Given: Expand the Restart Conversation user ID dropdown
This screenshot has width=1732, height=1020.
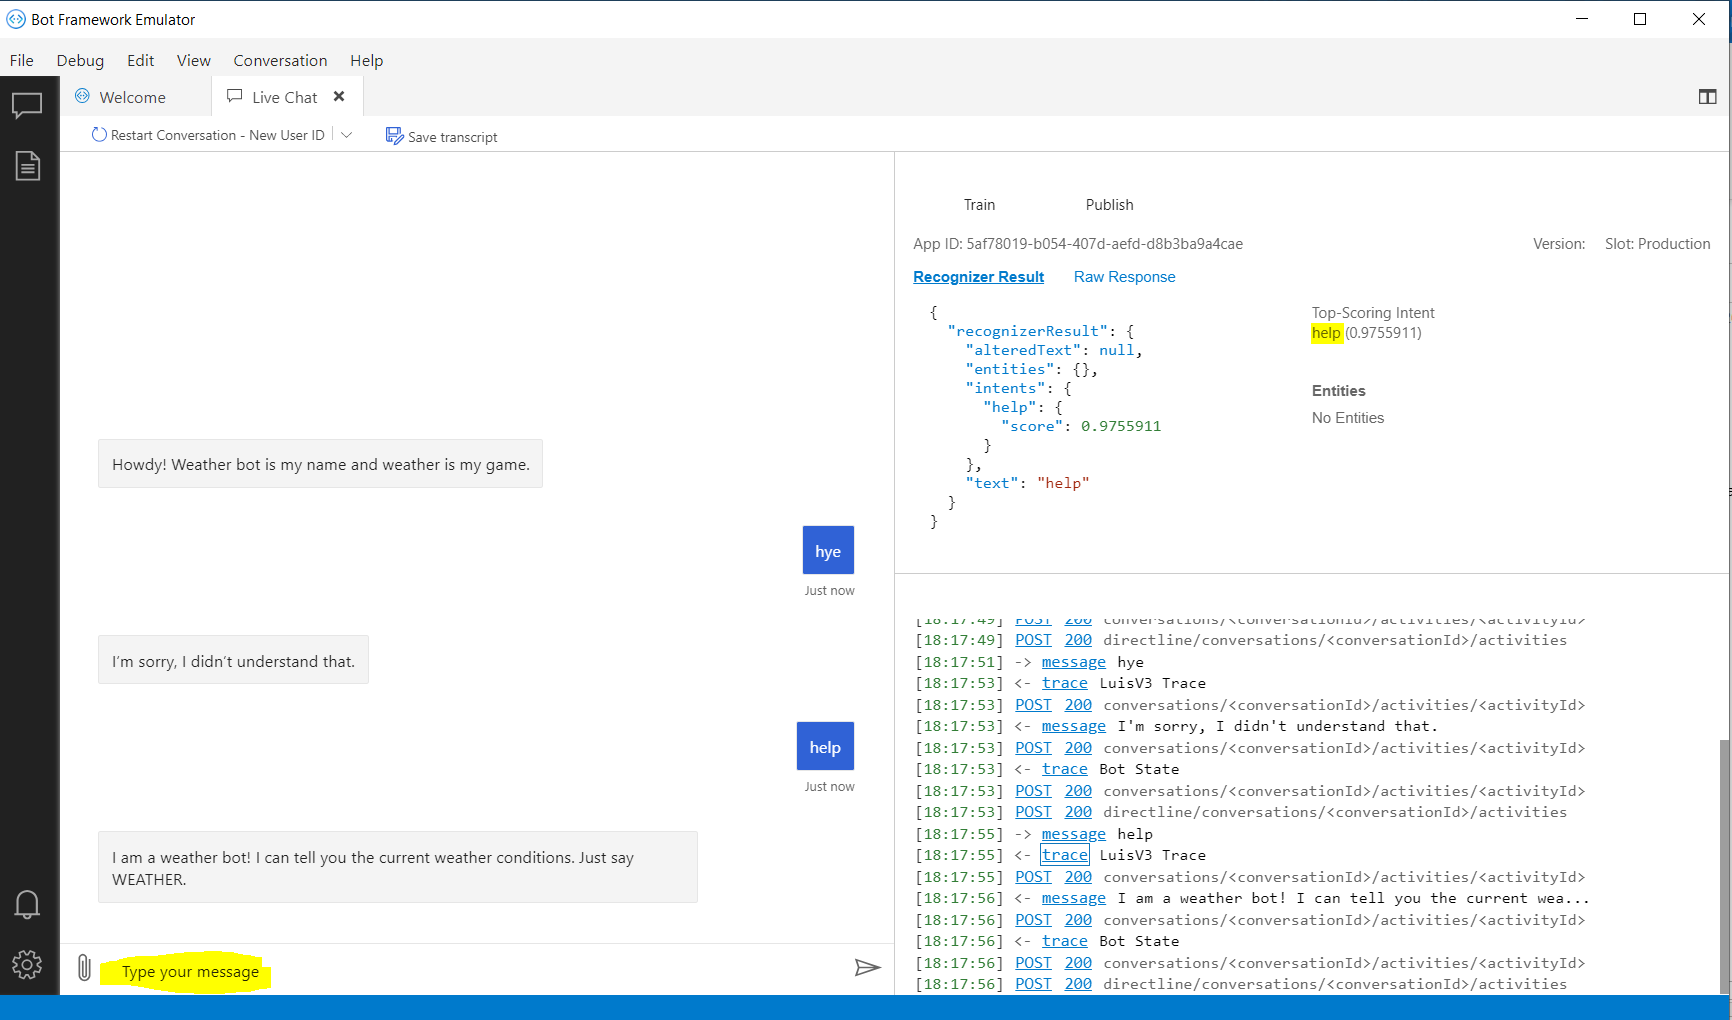Looking at the screenshot, I should [346, 134].
